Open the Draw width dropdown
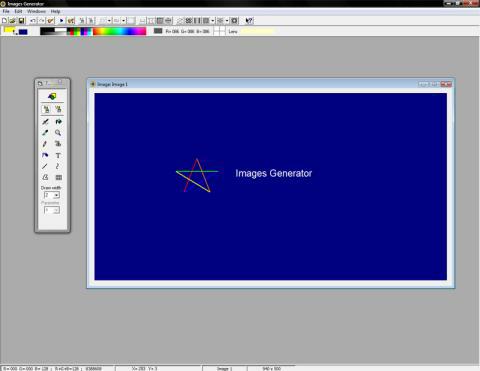Screen dimensions: 480x371 click(56, 195)
